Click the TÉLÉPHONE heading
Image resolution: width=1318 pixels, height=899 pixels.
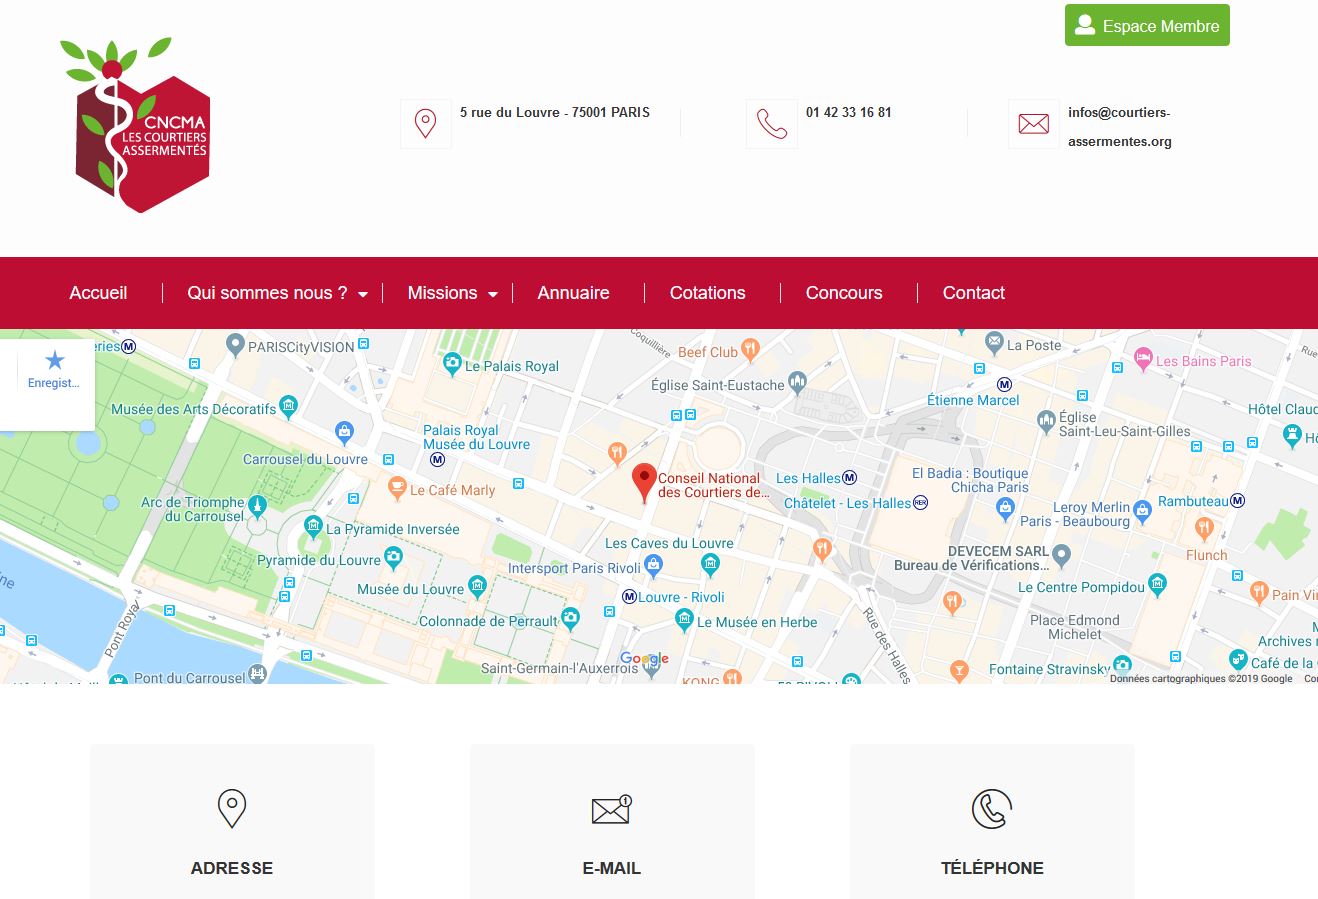[x=992, y=868]
